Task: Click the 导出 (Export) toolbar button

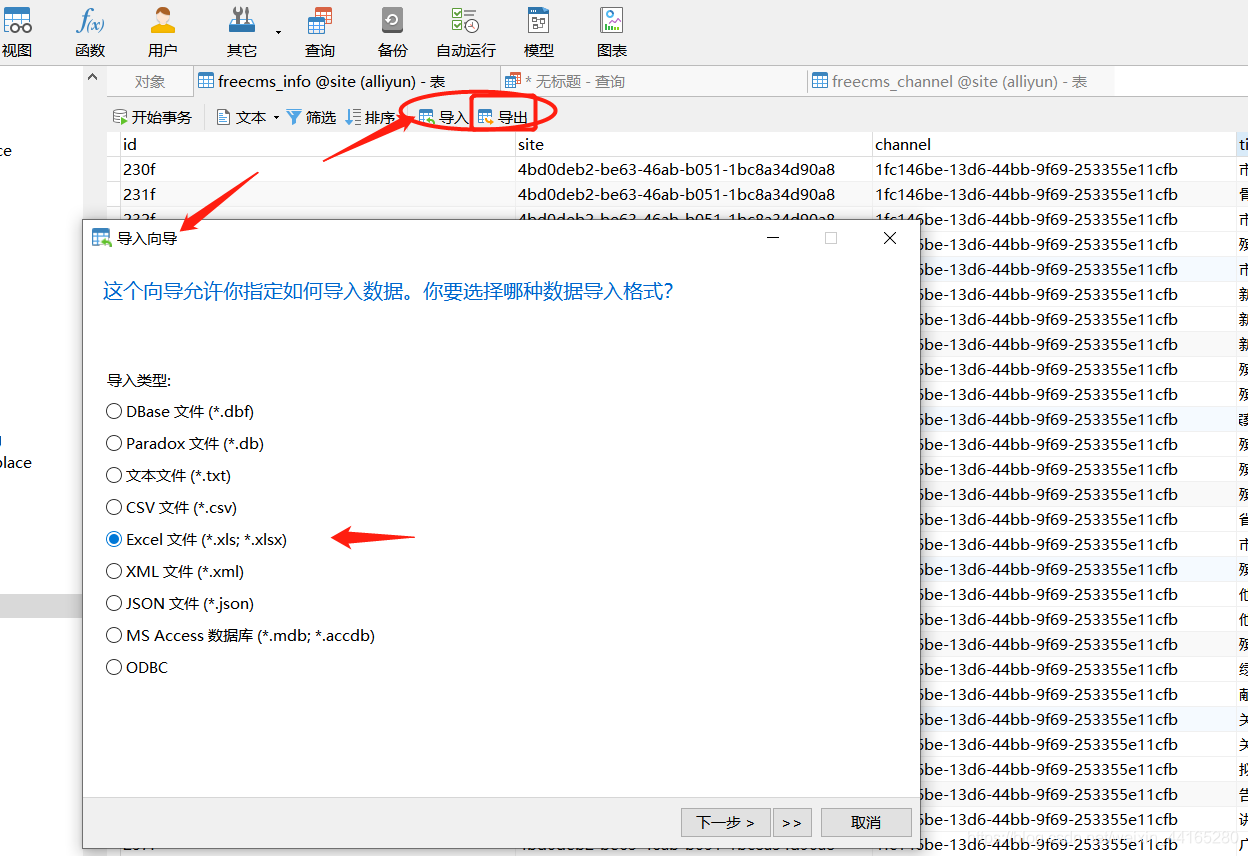Action: [503, 117]
